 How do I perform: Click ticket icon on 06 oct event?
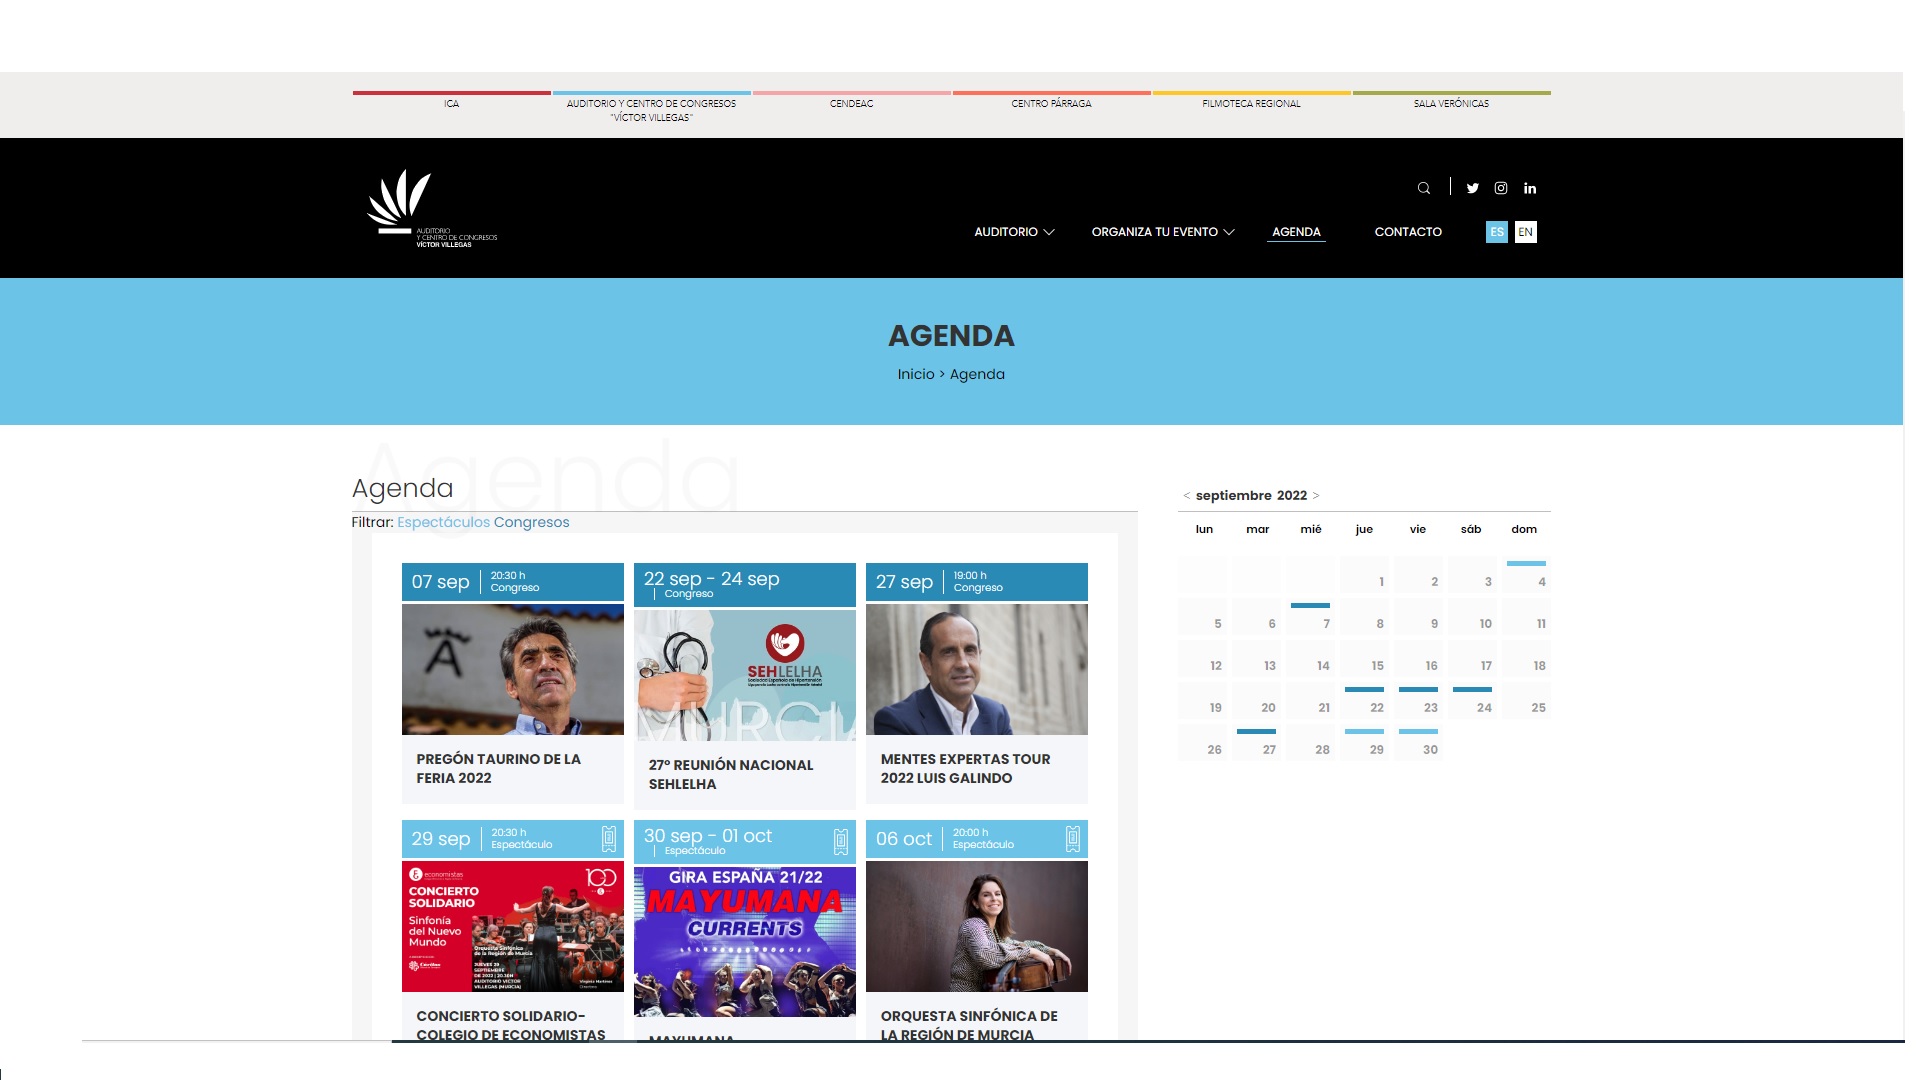(x=1073, y=839)
